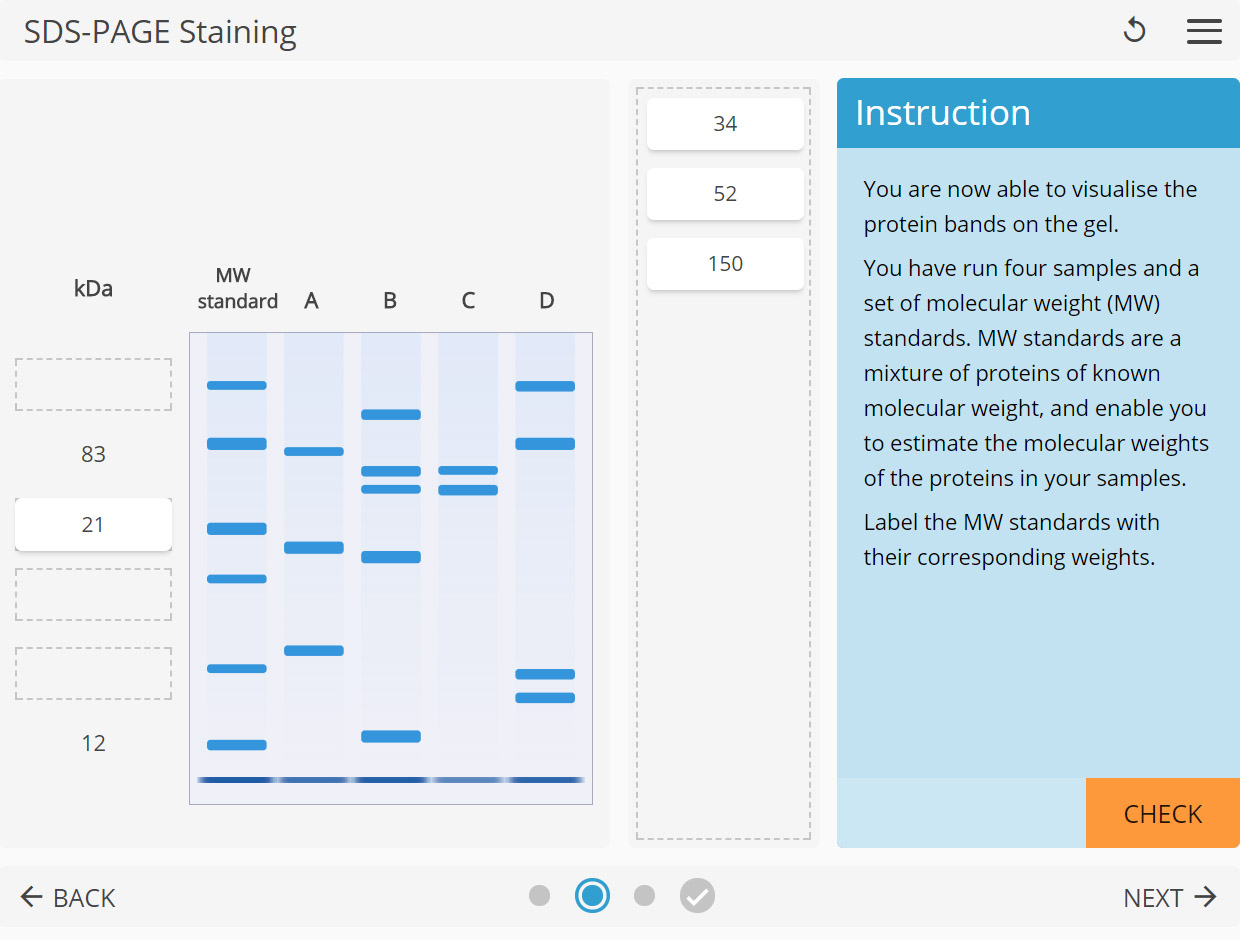Click the checkmark completion dot

pyautogui.click(x=697, y=896)
